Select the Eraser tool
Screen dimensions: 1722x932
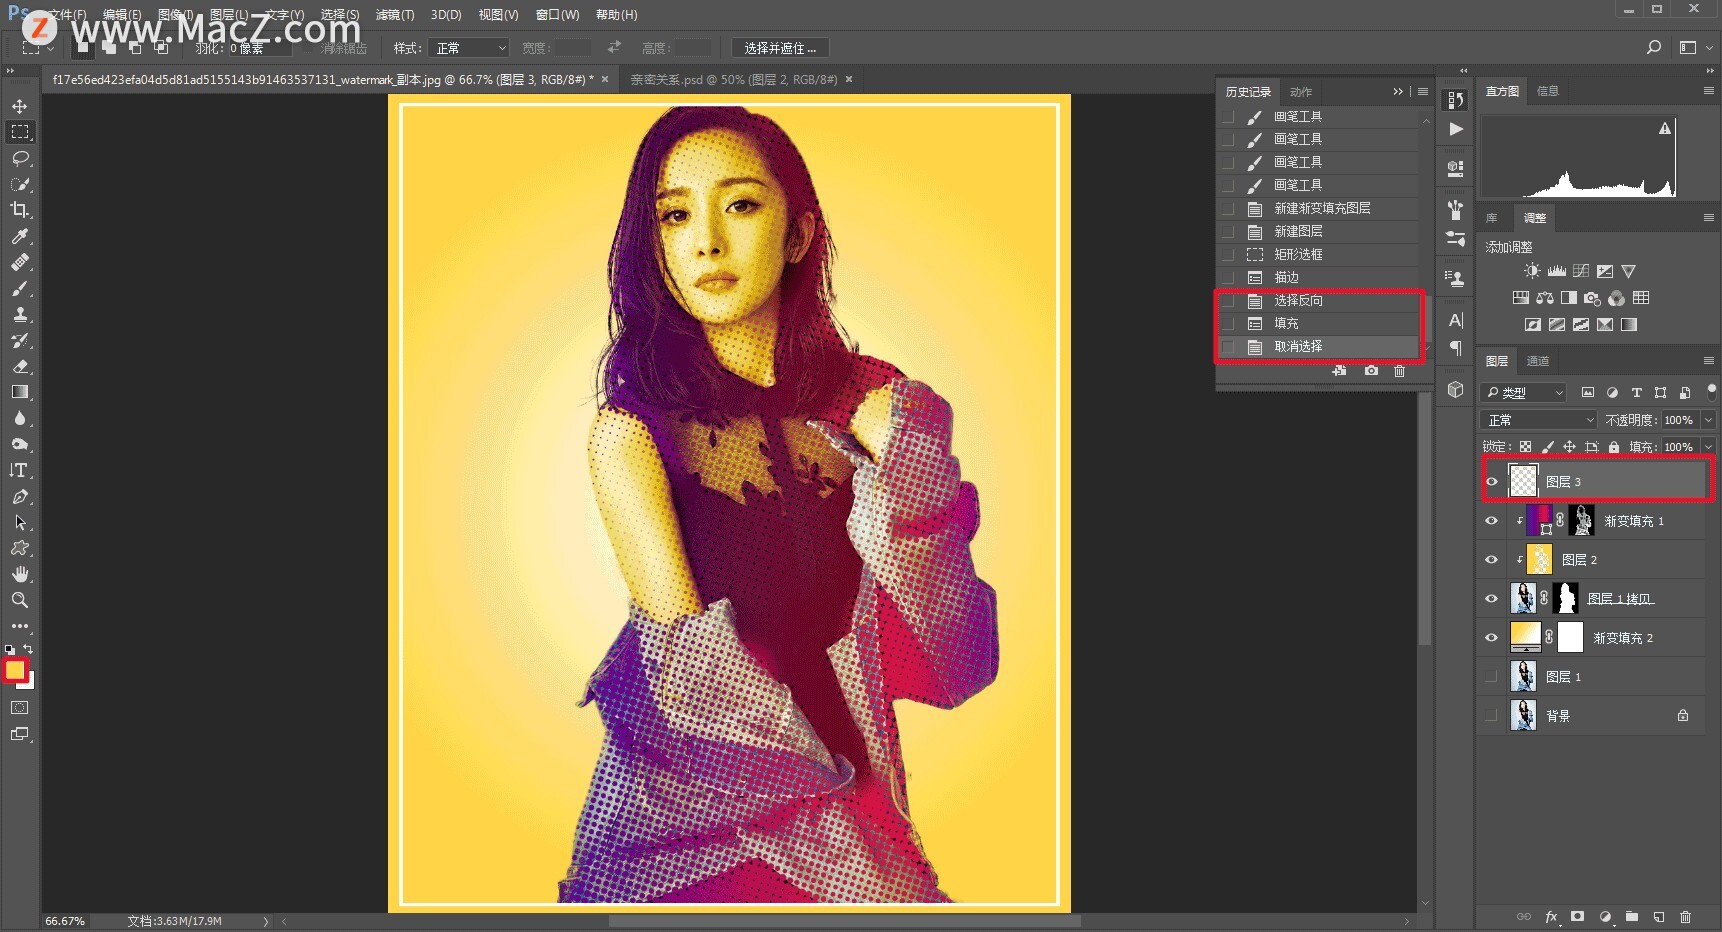[x=19, y=366]
